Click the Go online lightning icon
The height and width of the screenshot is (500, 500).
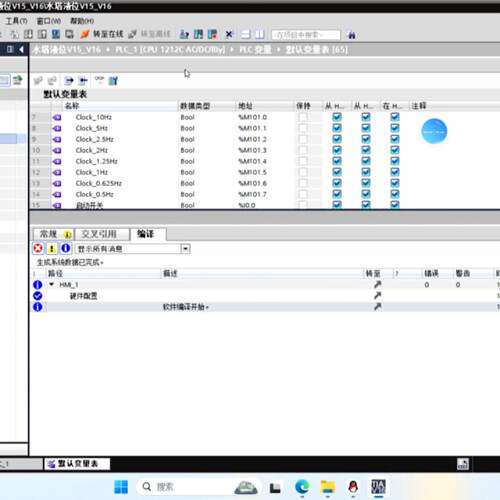pos(85,34)
